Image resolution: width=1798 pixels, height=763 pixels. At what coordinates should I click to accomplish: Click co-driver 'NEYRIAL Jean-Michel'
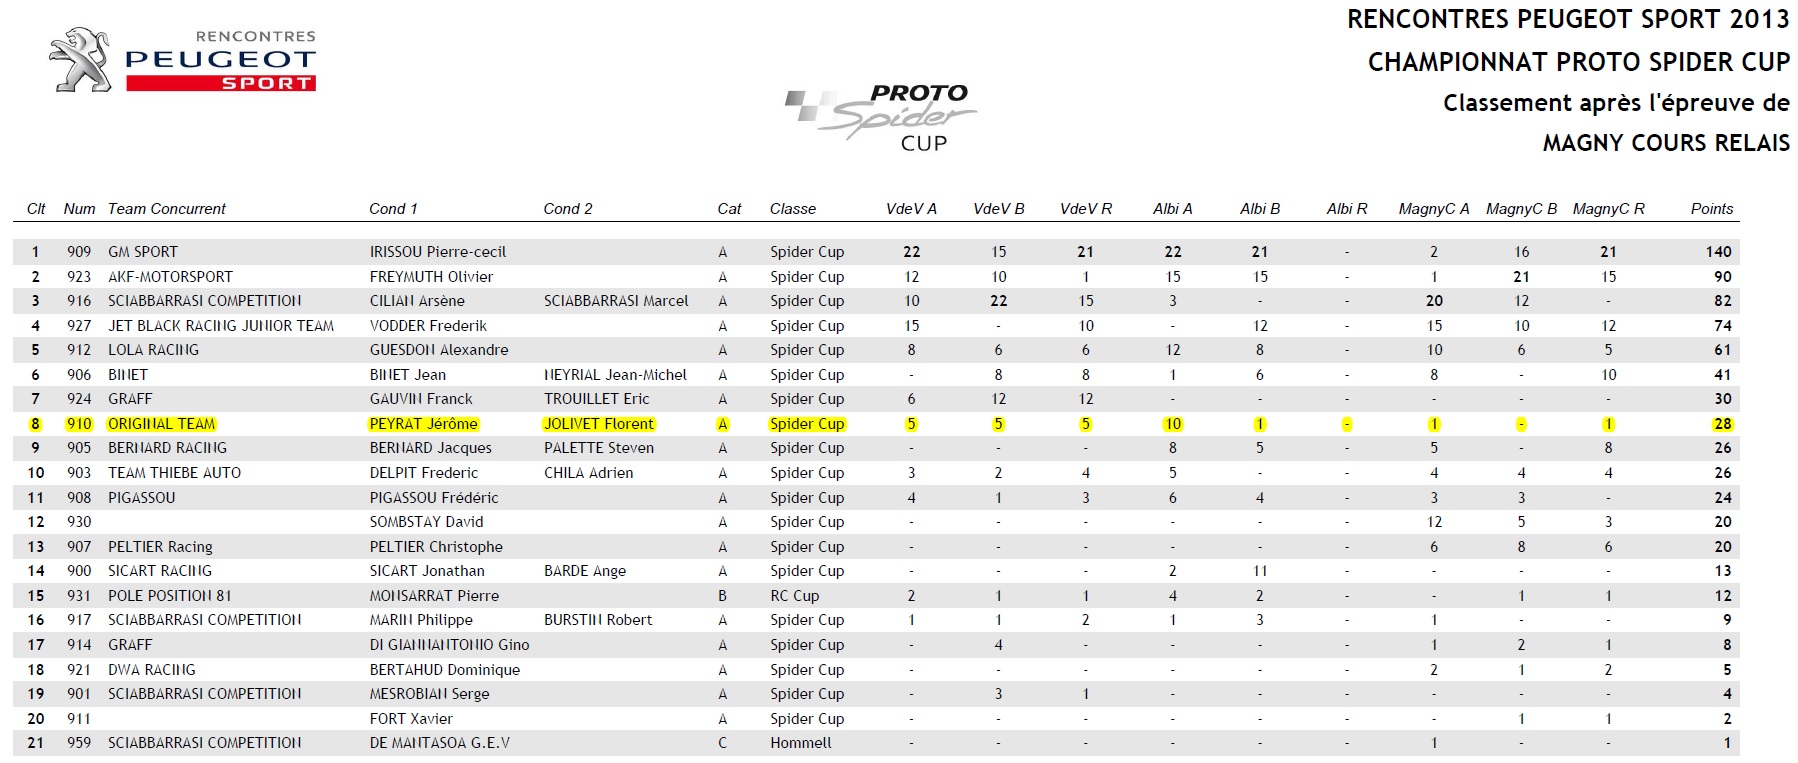[615, 375]
